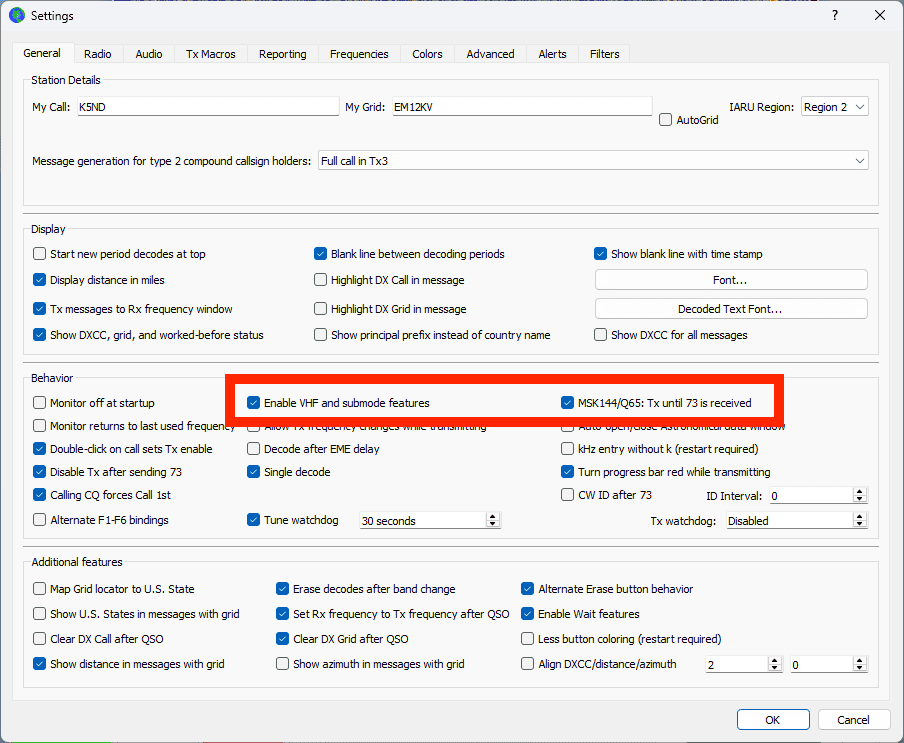Disable Enable VHF and submode features
The width and height of the screenshot is (904, 743).
coord(254,403)
